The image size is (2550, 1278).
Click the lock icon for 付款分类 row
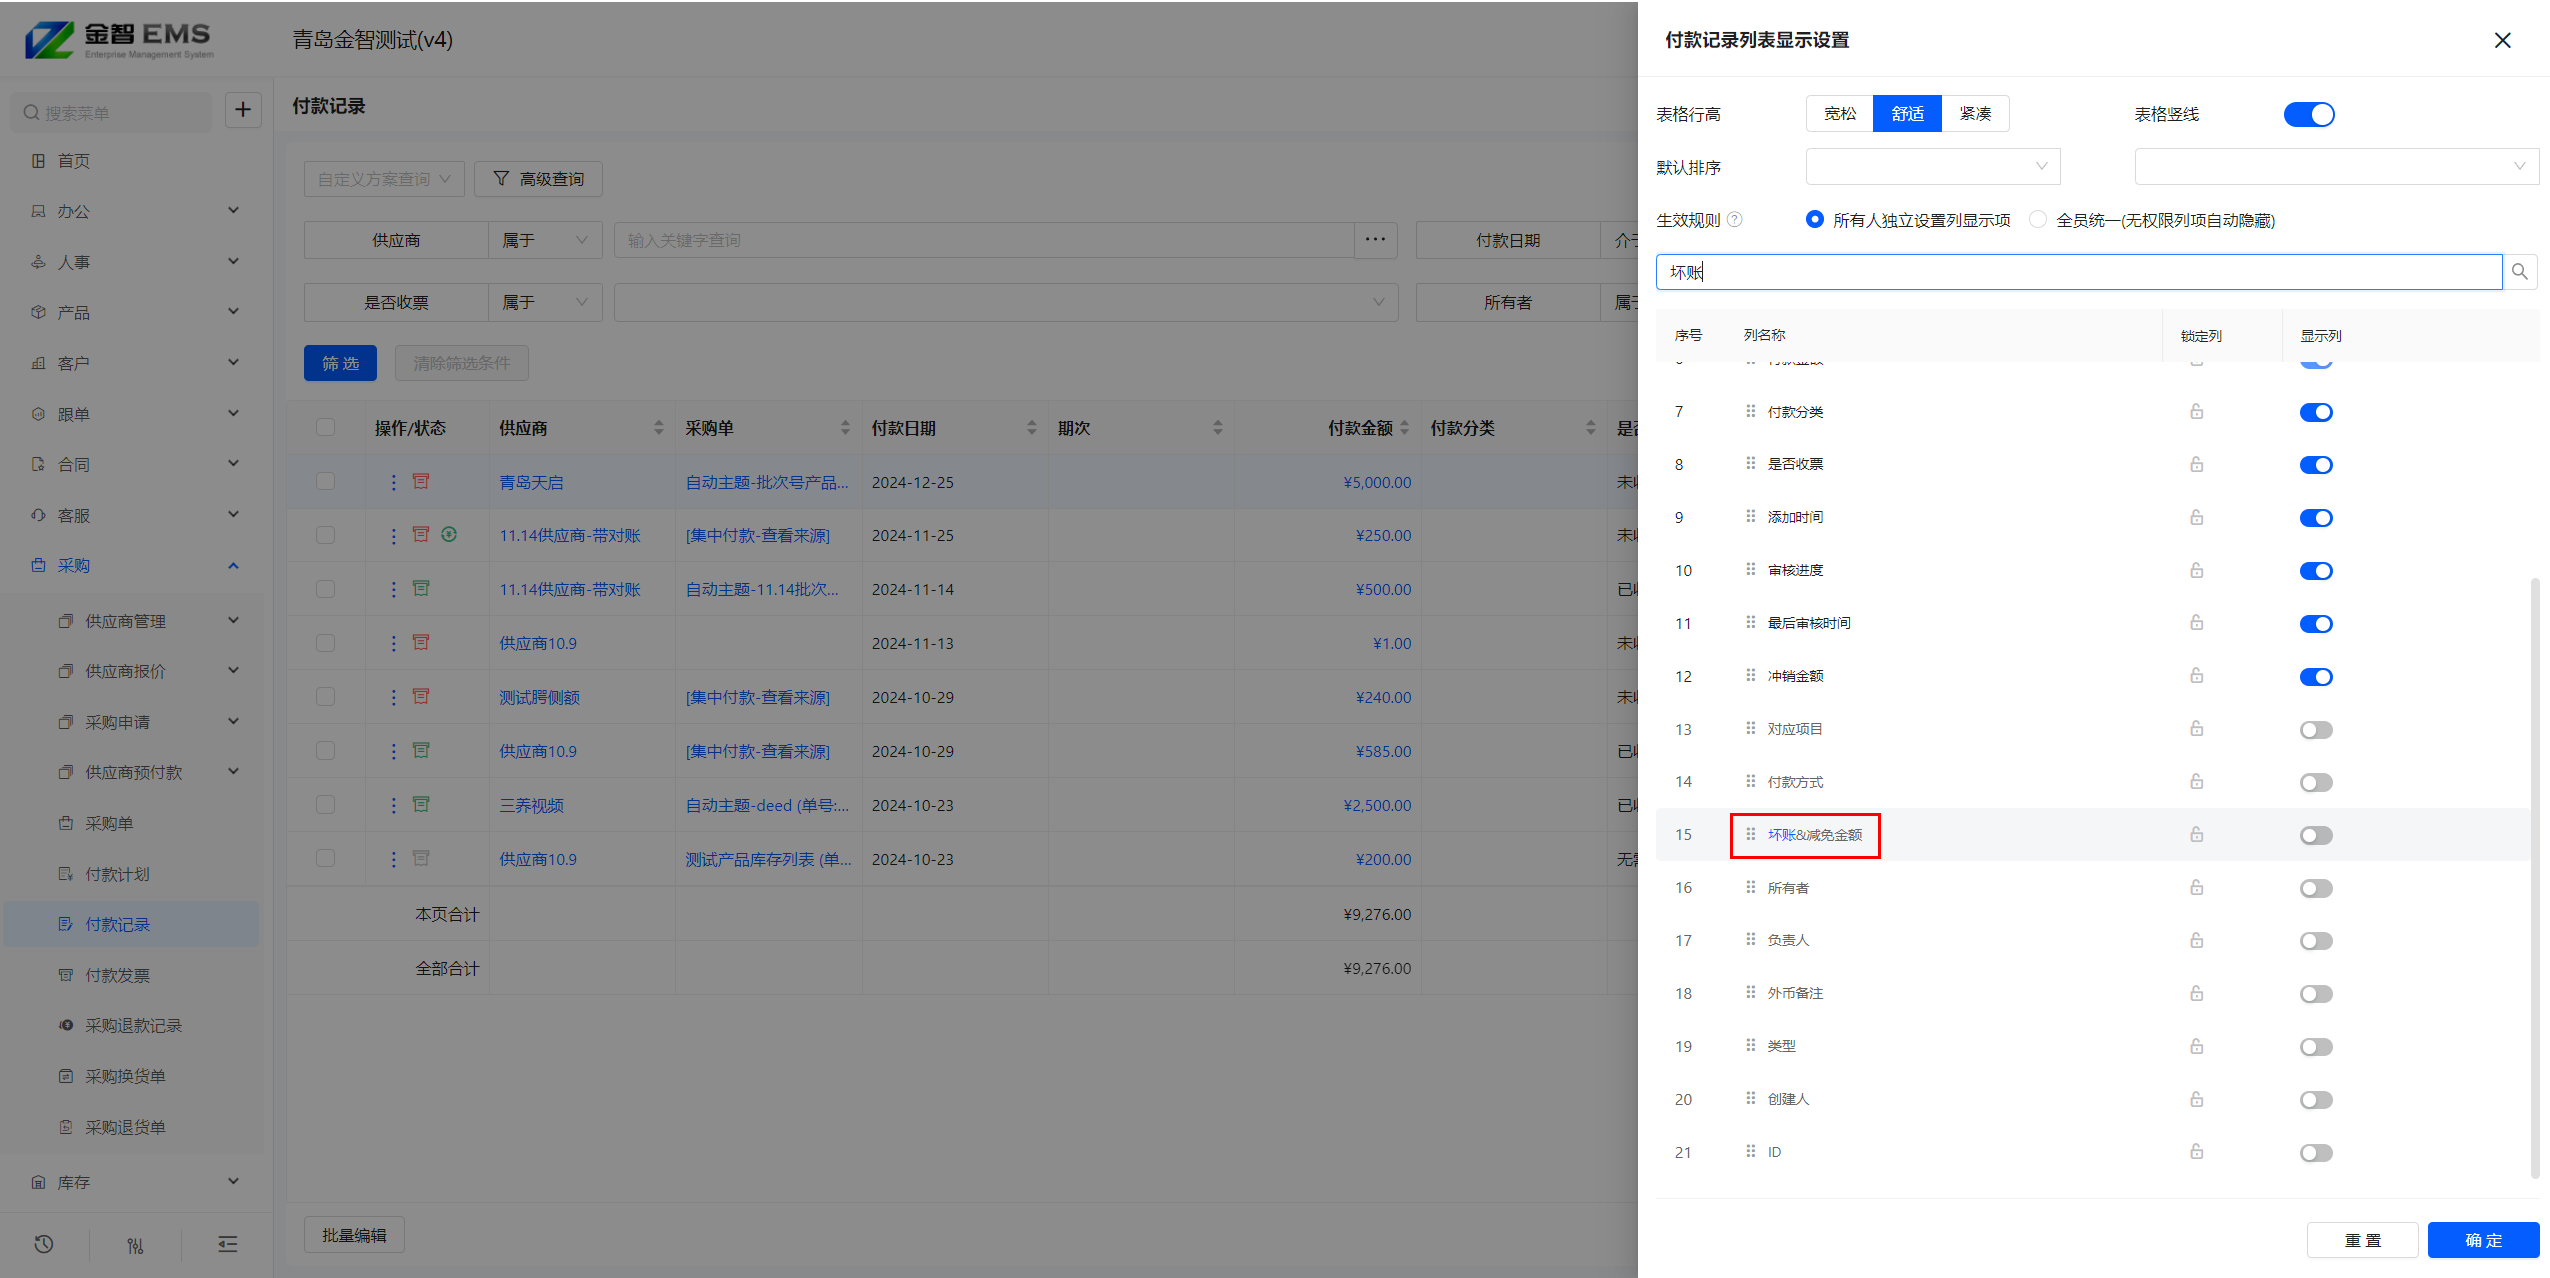click(2196, 411)
